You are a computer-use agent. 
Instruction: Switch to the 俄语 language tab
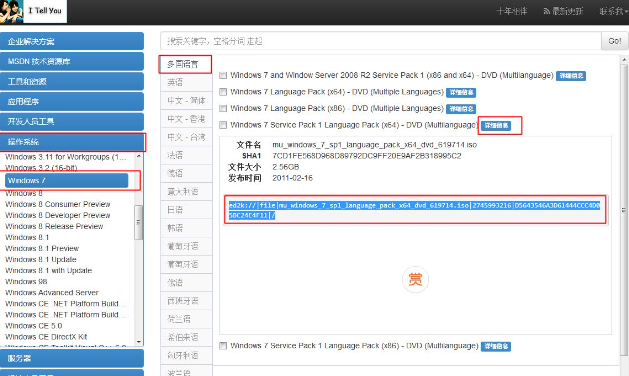[x=187, y=283]
